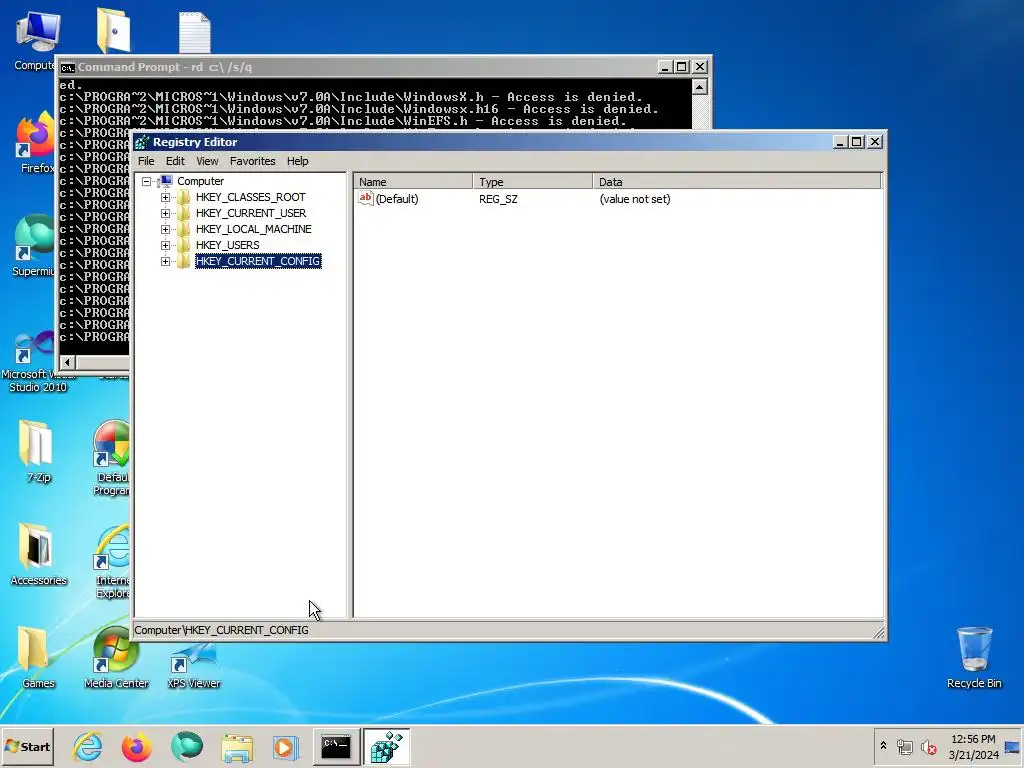The image size is (1024, 768).
Task: Click the (value not set) data cell
Action: pos(635,199)
